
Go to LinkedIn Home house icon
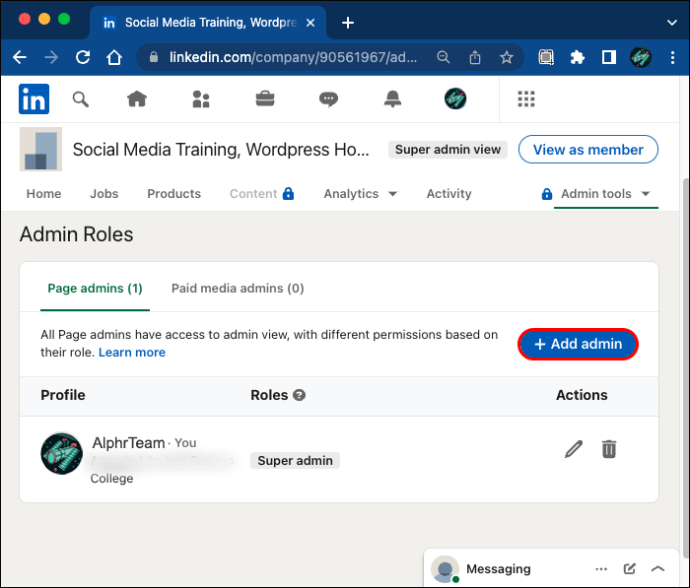tap(137, 99)
